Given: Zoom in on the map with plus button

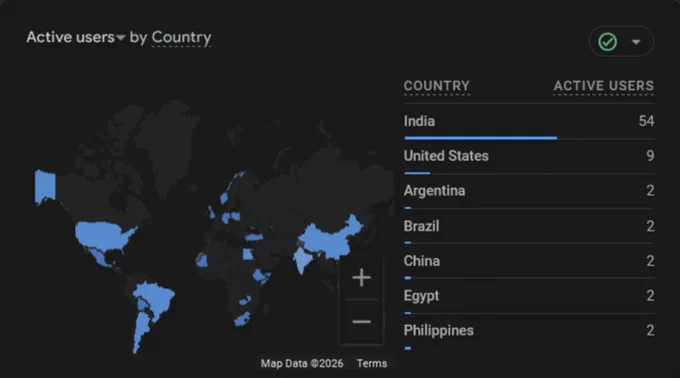Looking at the screenshot, I should (361, 278).
